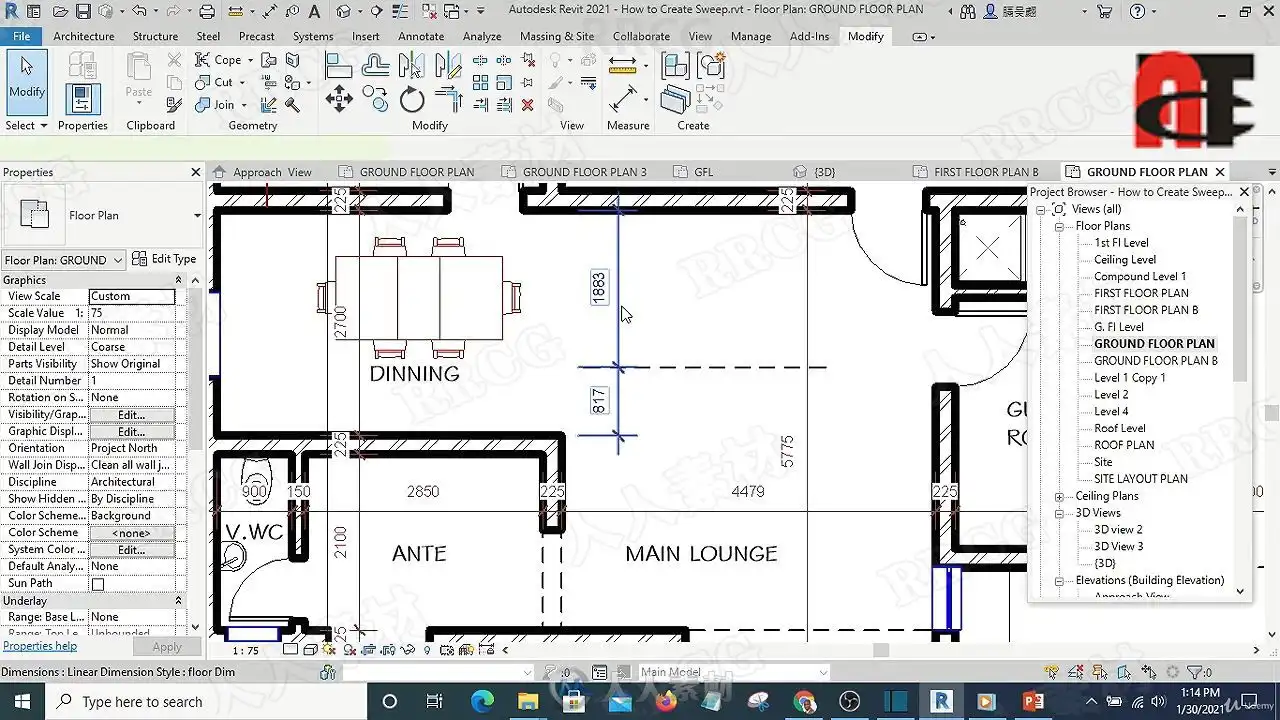The width and height of the screenshot is (1280, 720).
Task: Toggle the filter icon in status bar
Action: [1194, 672]
